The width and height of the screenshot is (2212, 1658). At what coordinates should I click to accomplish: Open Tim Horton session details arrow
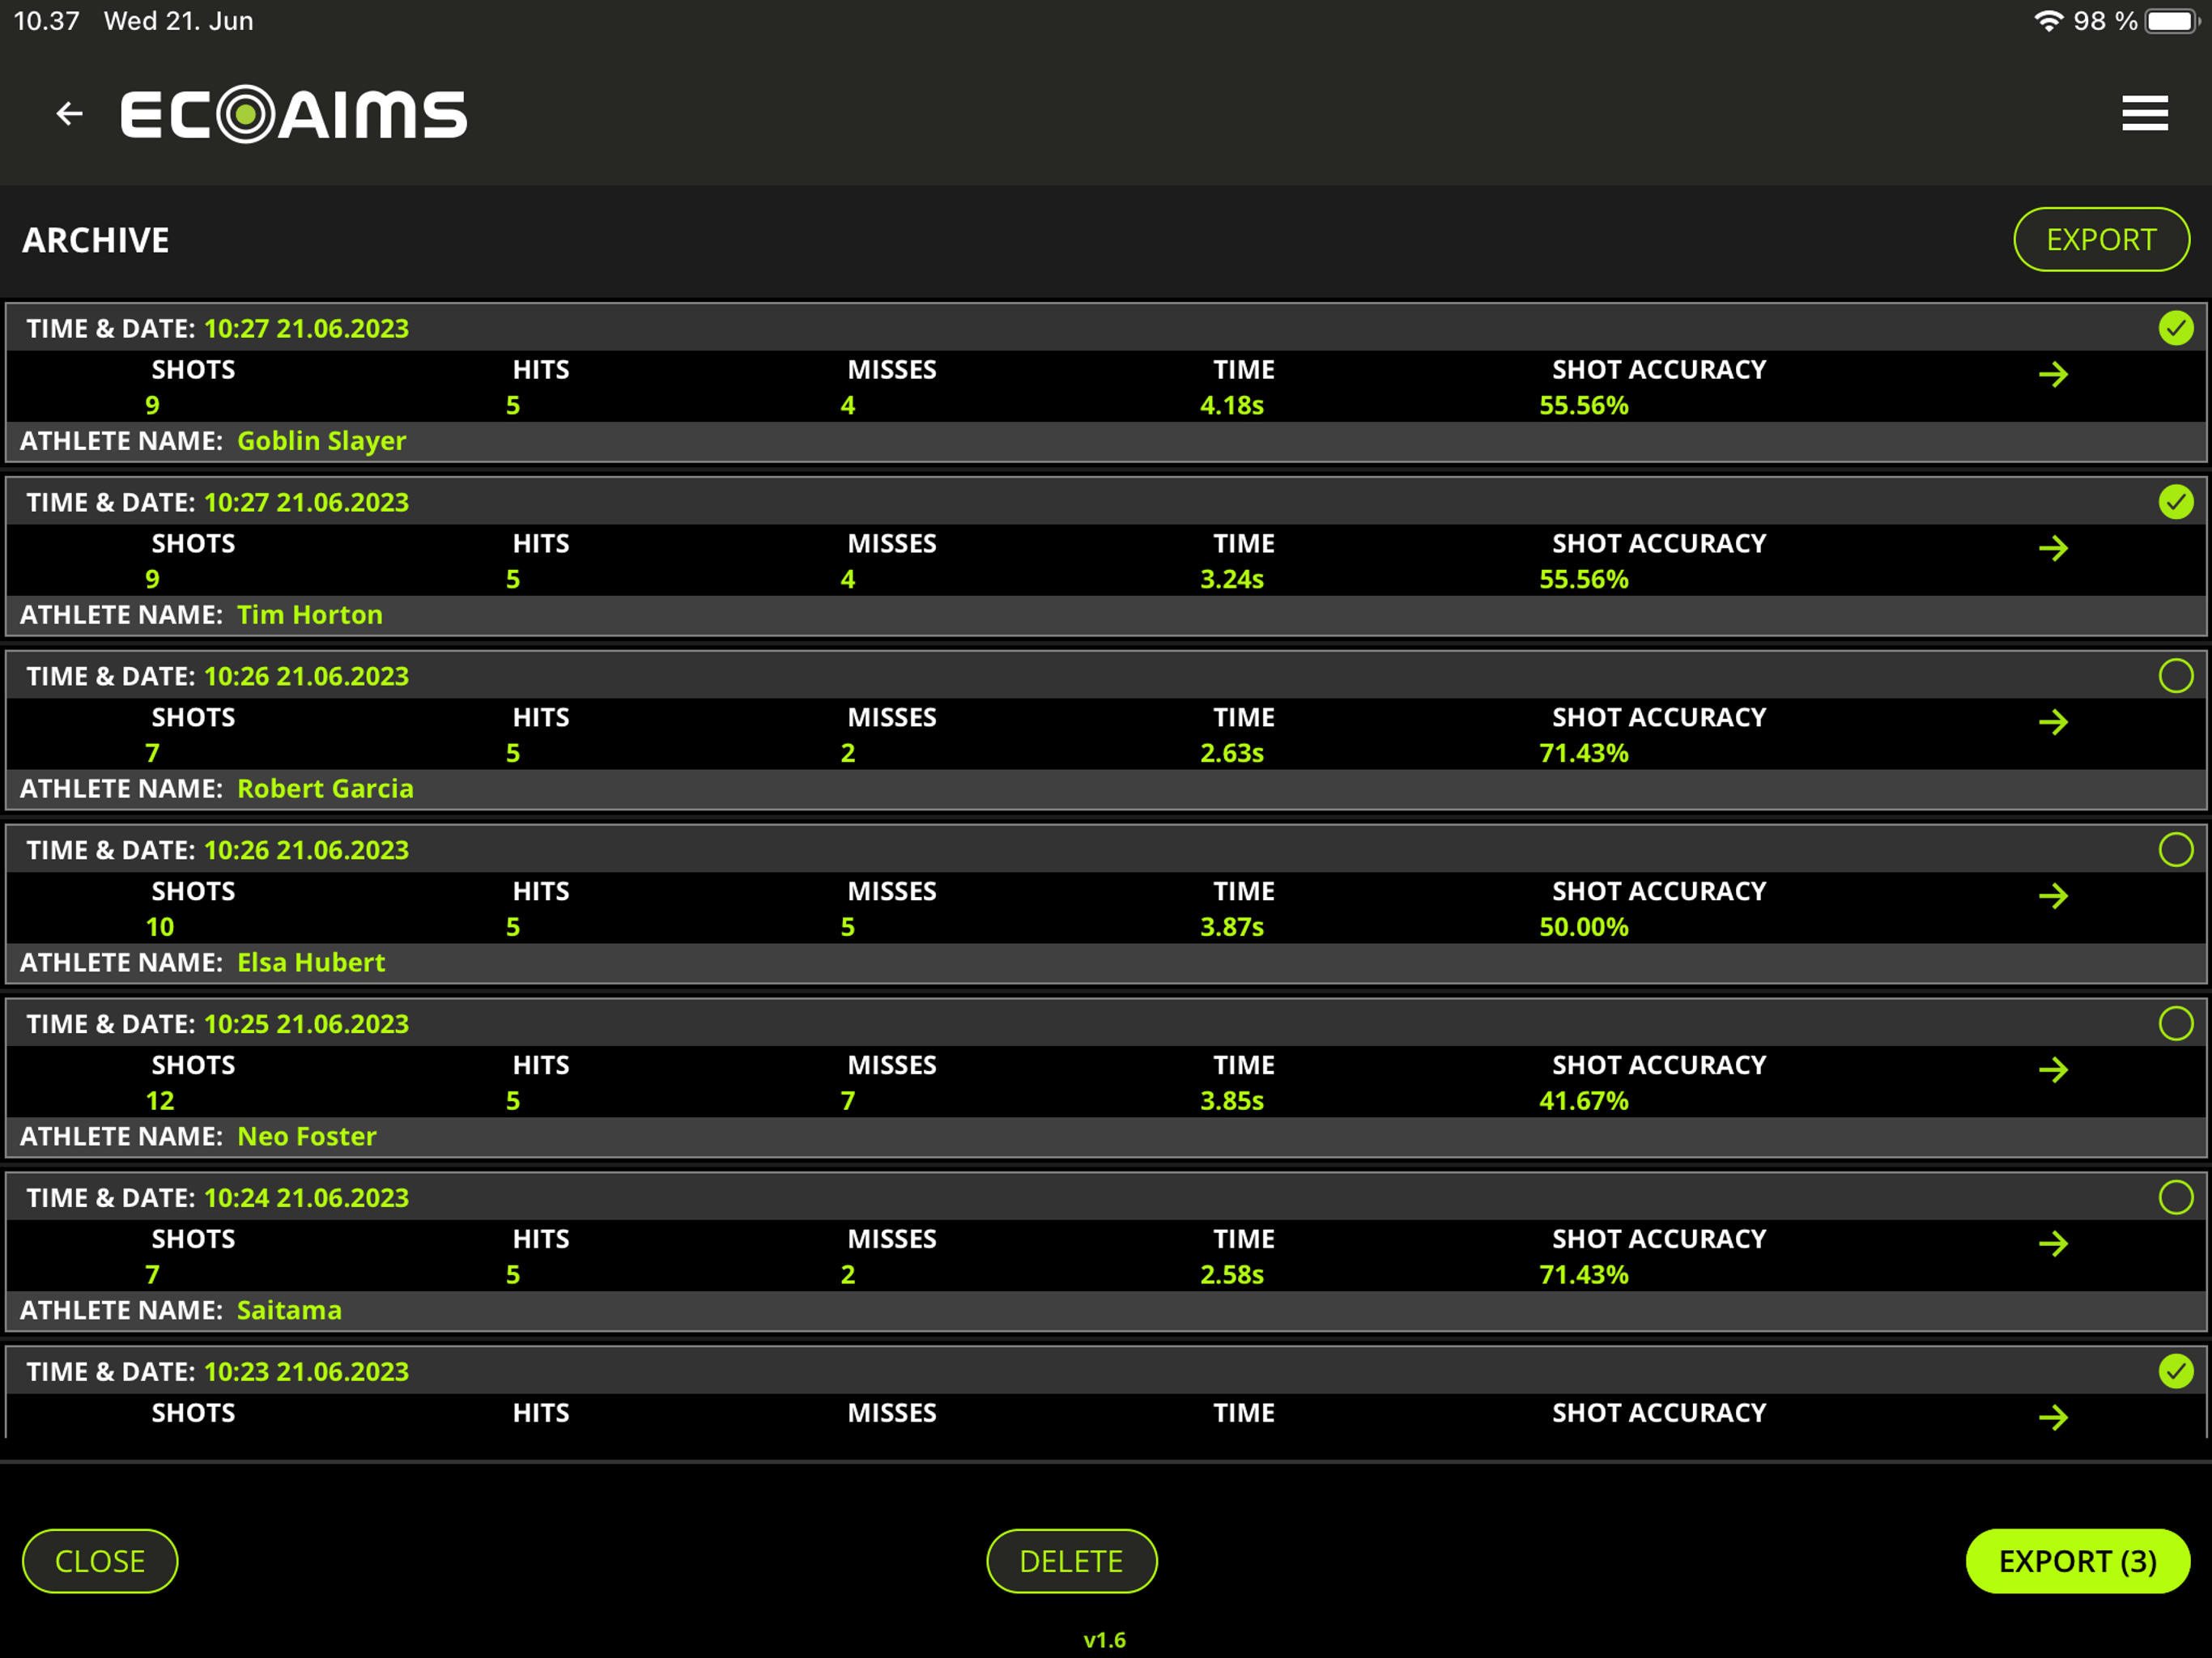(x=2053, y=549)
